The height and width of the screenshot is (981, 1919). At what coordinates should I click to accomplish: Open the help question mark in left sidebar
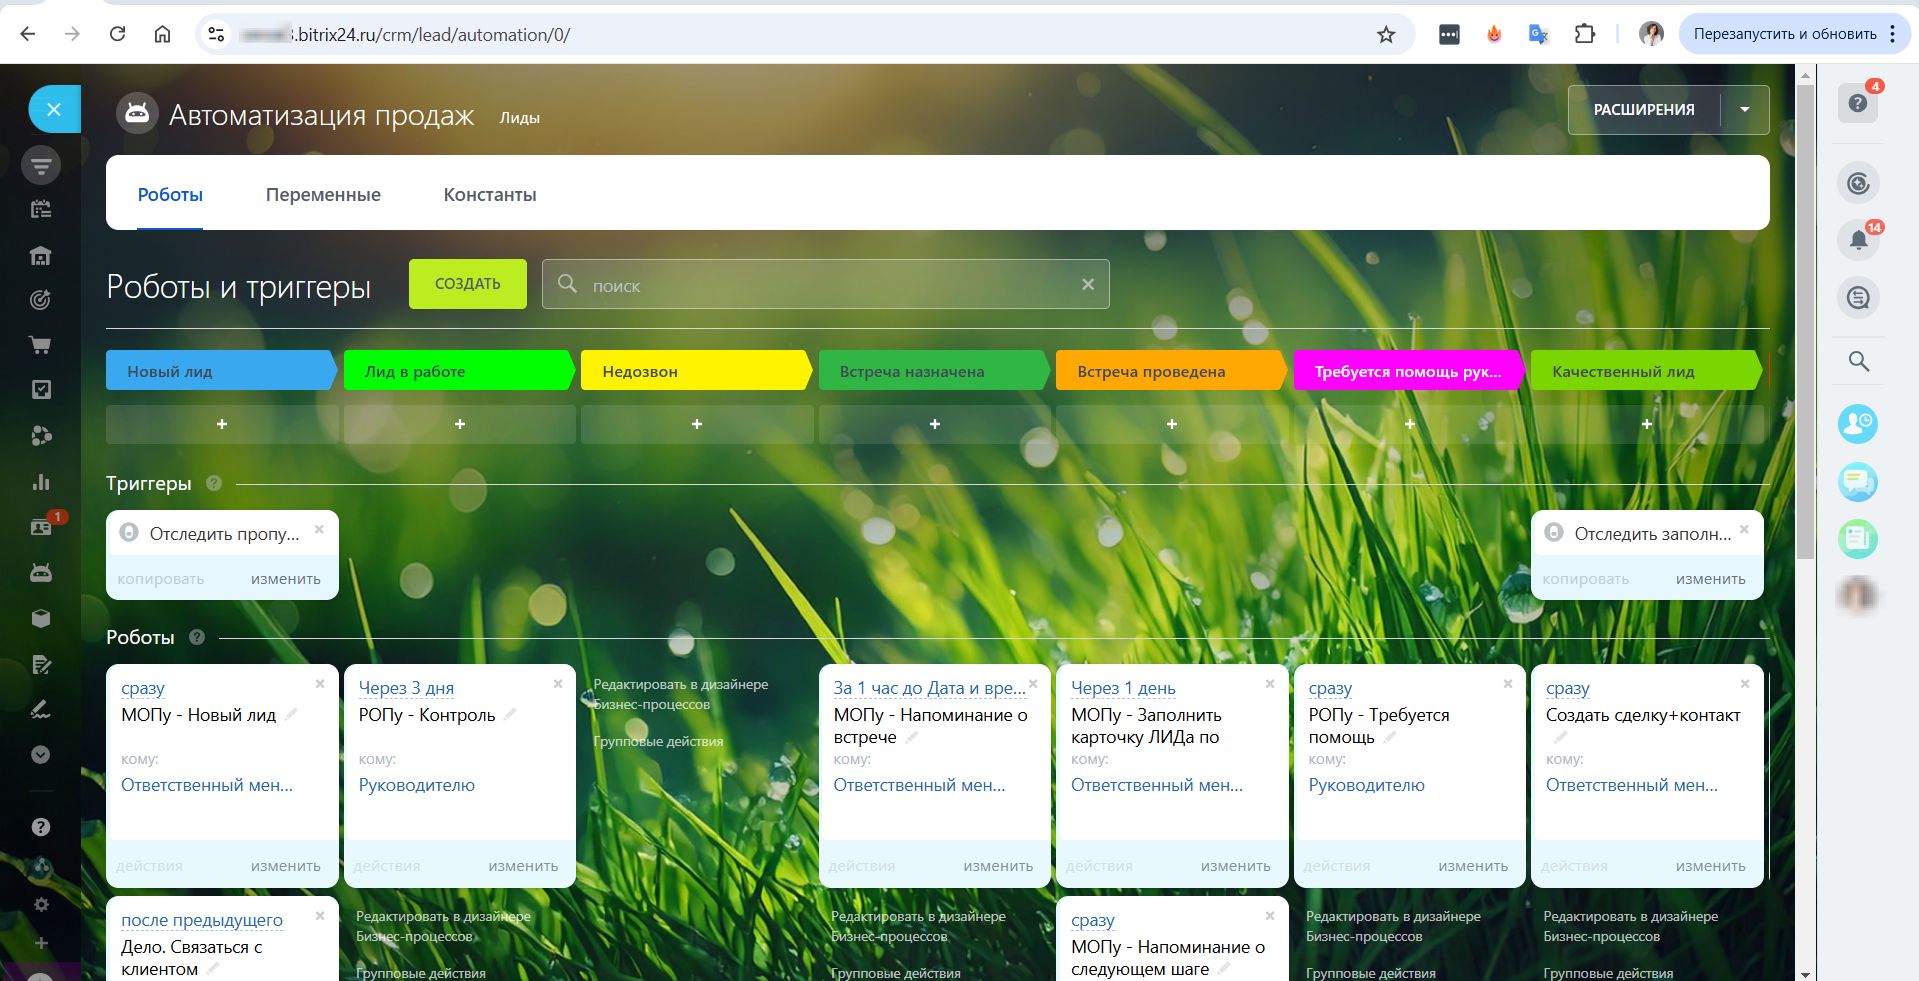coord(41,827)
